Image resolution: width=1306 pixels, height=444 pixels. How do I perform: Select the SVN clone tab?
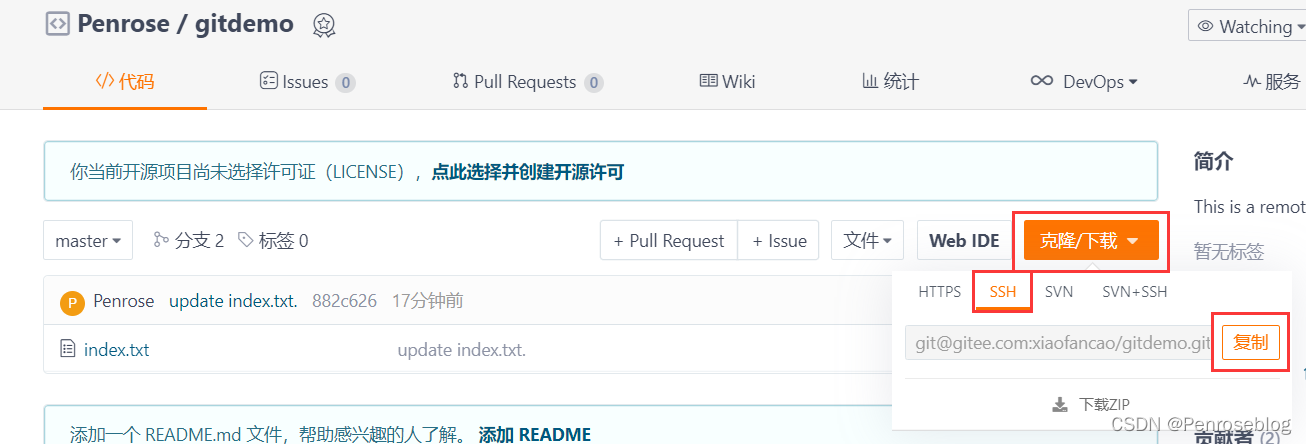(x=1059, y=292)
